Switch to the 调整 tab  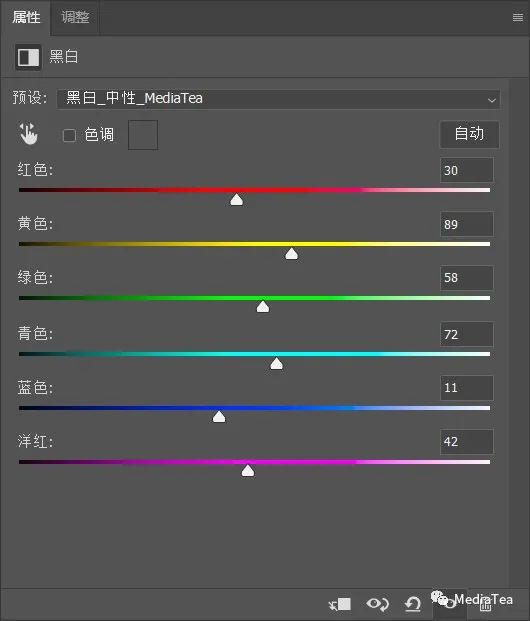[75, 17]
